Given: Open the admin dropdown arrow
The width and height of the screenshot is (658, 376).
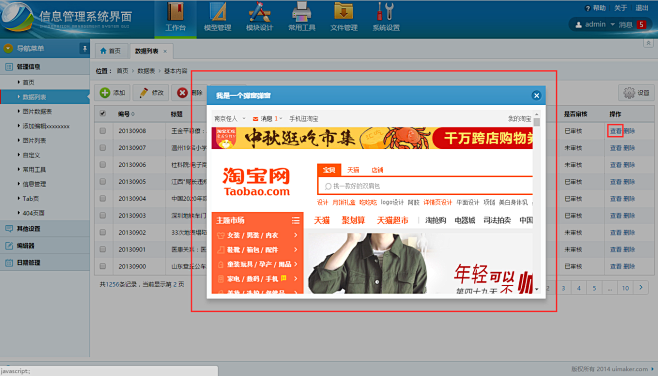Looking at the screenshot, I should 612,24.
